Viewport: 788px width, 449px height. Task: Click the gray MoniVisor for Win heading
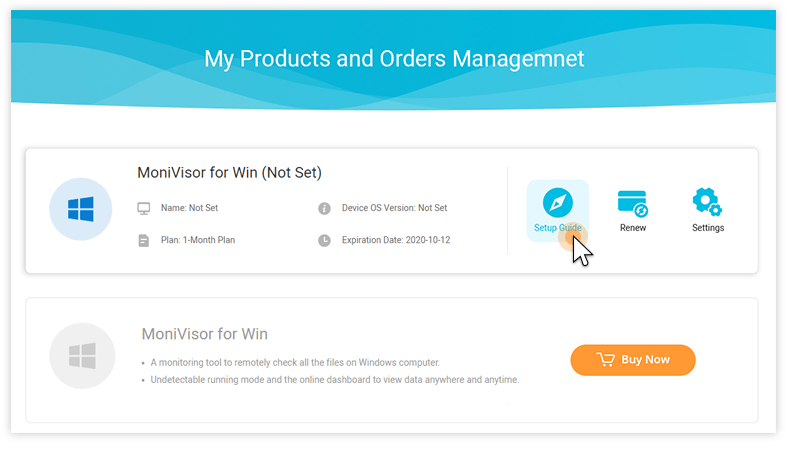click(x=205, y=334)
